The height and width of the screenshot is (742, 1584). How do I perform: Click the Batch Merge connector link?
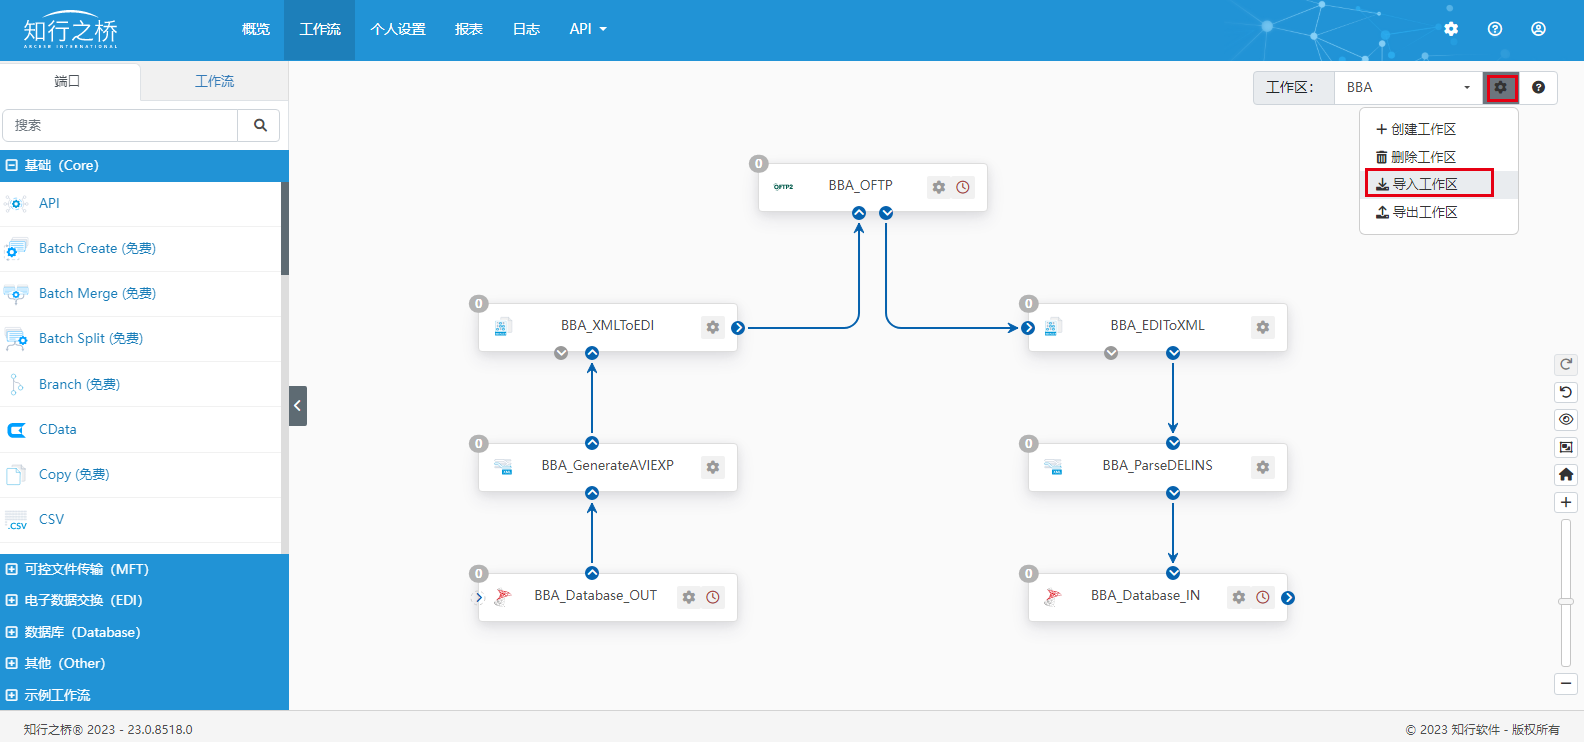coord(97,293)
